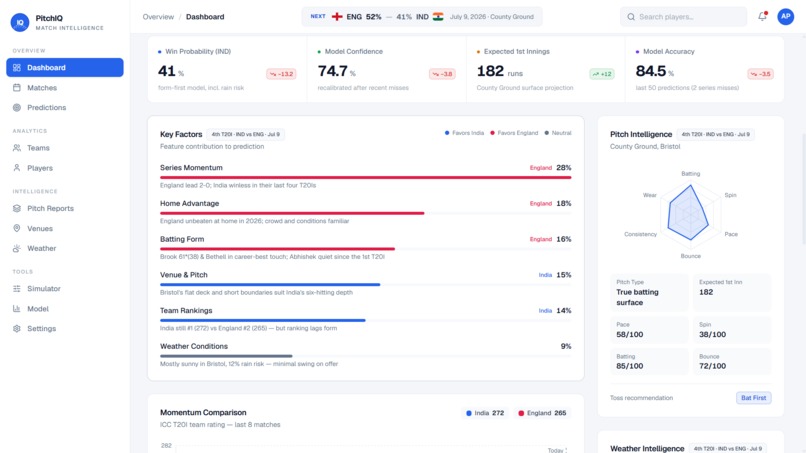
Task: Open Settings in the sidebar
Action: click(x=65, y=329)
